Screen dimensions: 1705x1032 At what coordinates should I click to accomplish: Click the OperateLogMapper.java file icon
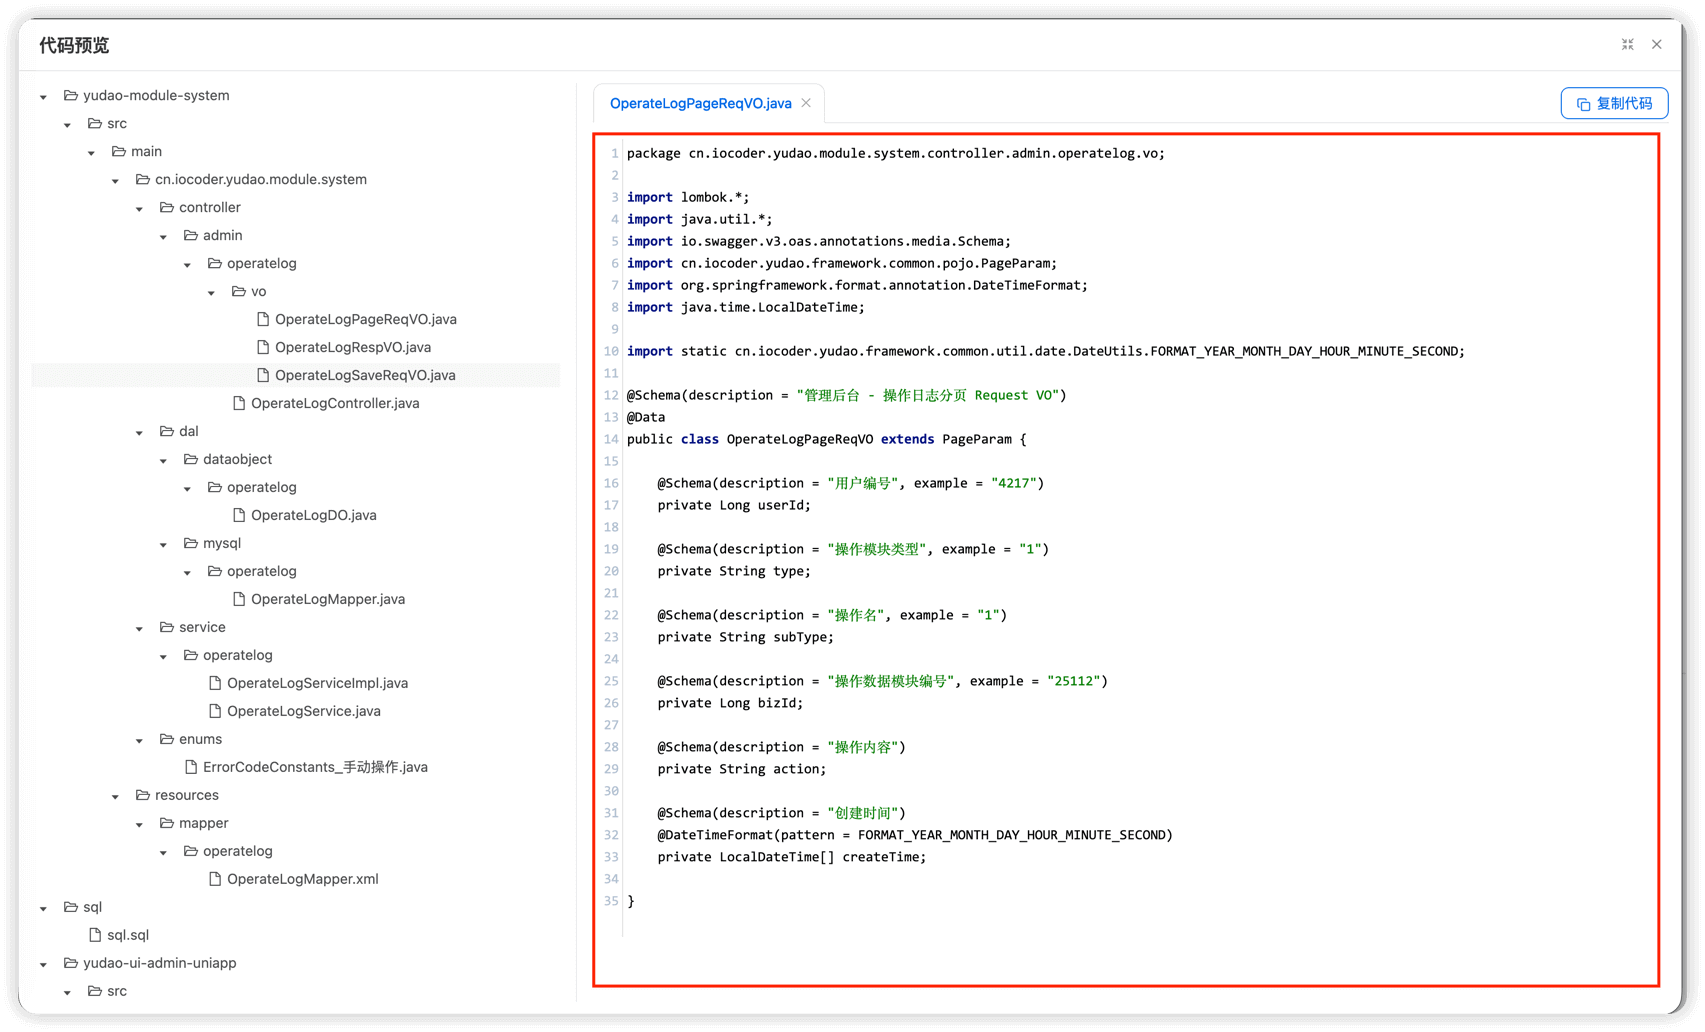click(239, 599)
